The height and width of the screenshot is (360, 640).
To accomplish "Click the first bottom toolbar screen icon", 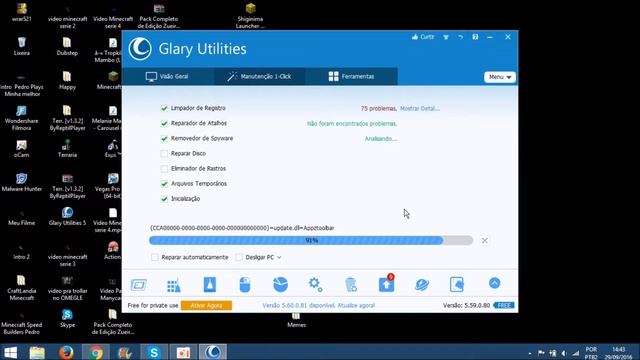I will tap(139, 284).
